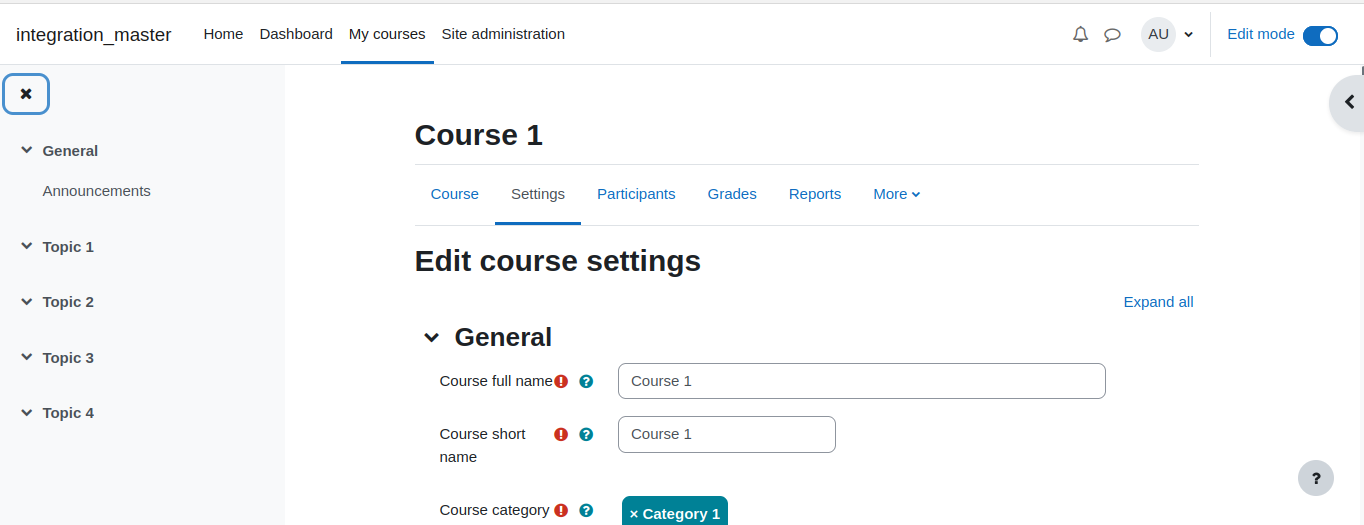The image size is (1364, 525).
Task: Open the More tab dropdown
Action: pyautogui.click(x=897, y=194)
